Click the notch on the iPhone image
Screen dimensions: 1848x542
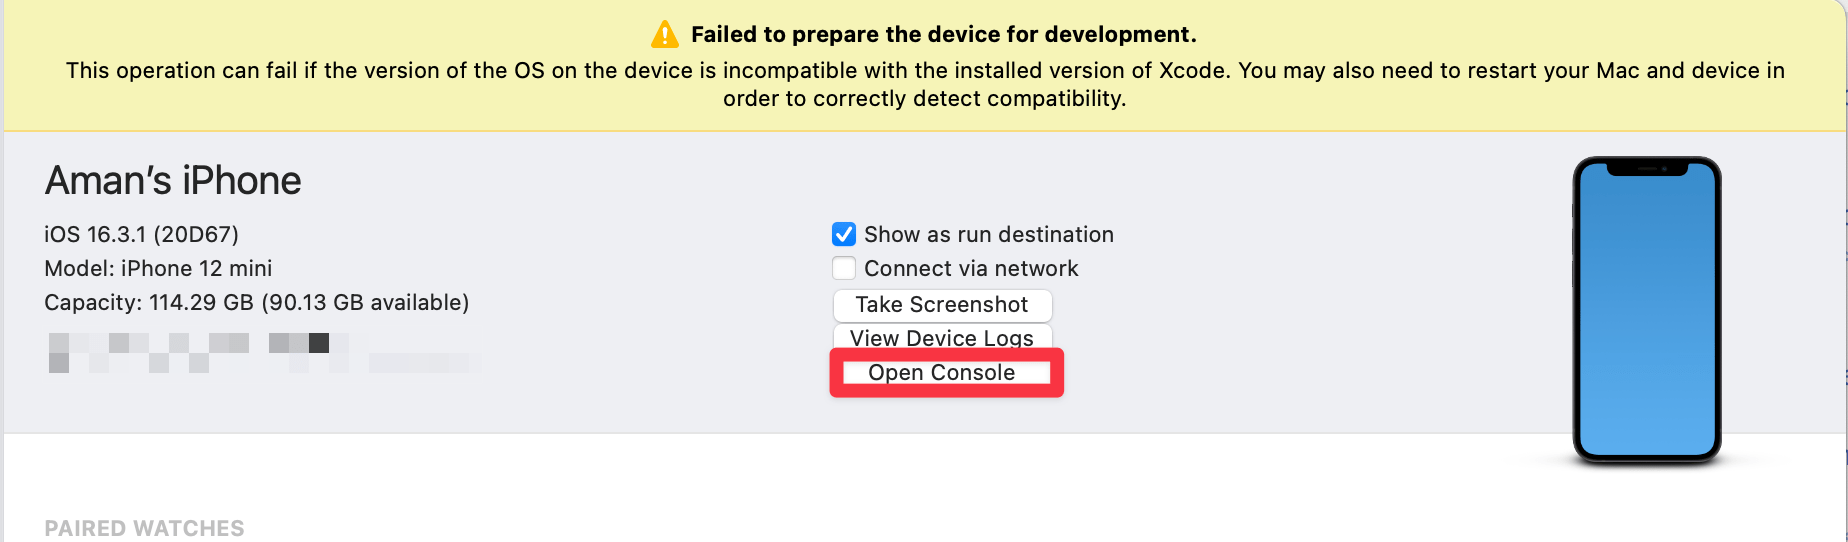tap(1646, 169)
